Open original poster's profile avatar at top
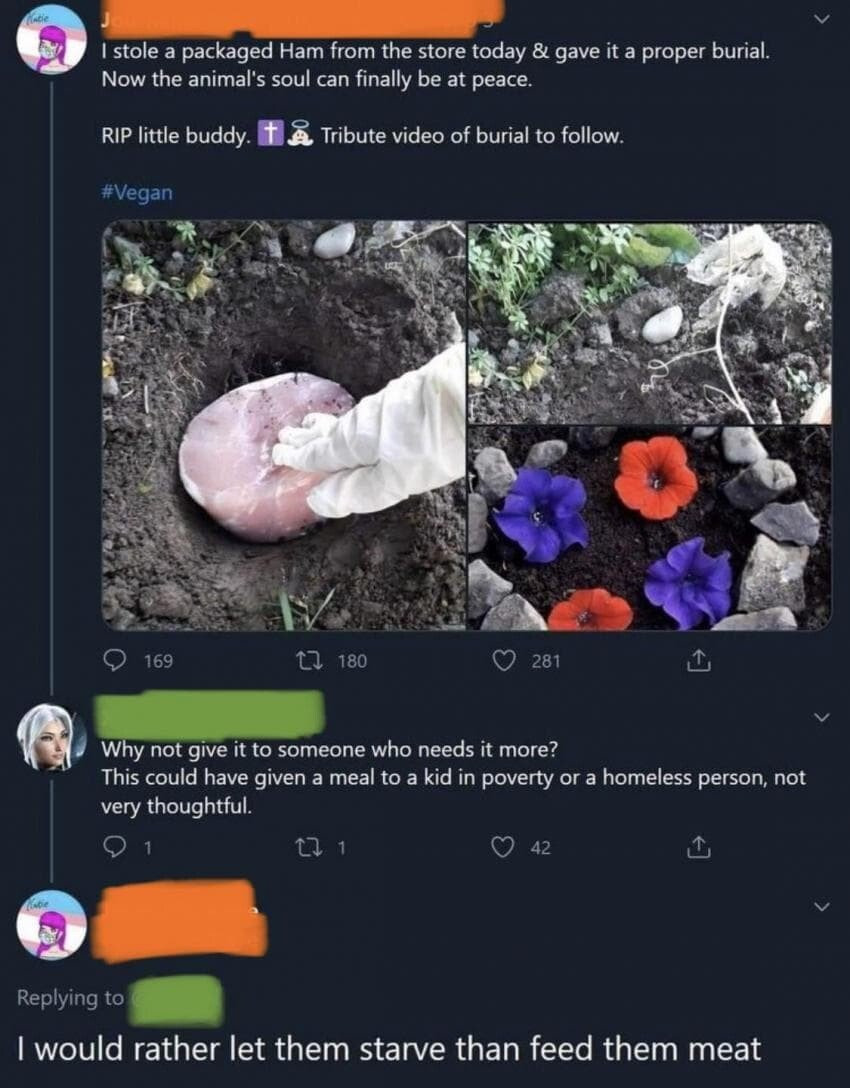850x1088 pixels. point(52,40)
